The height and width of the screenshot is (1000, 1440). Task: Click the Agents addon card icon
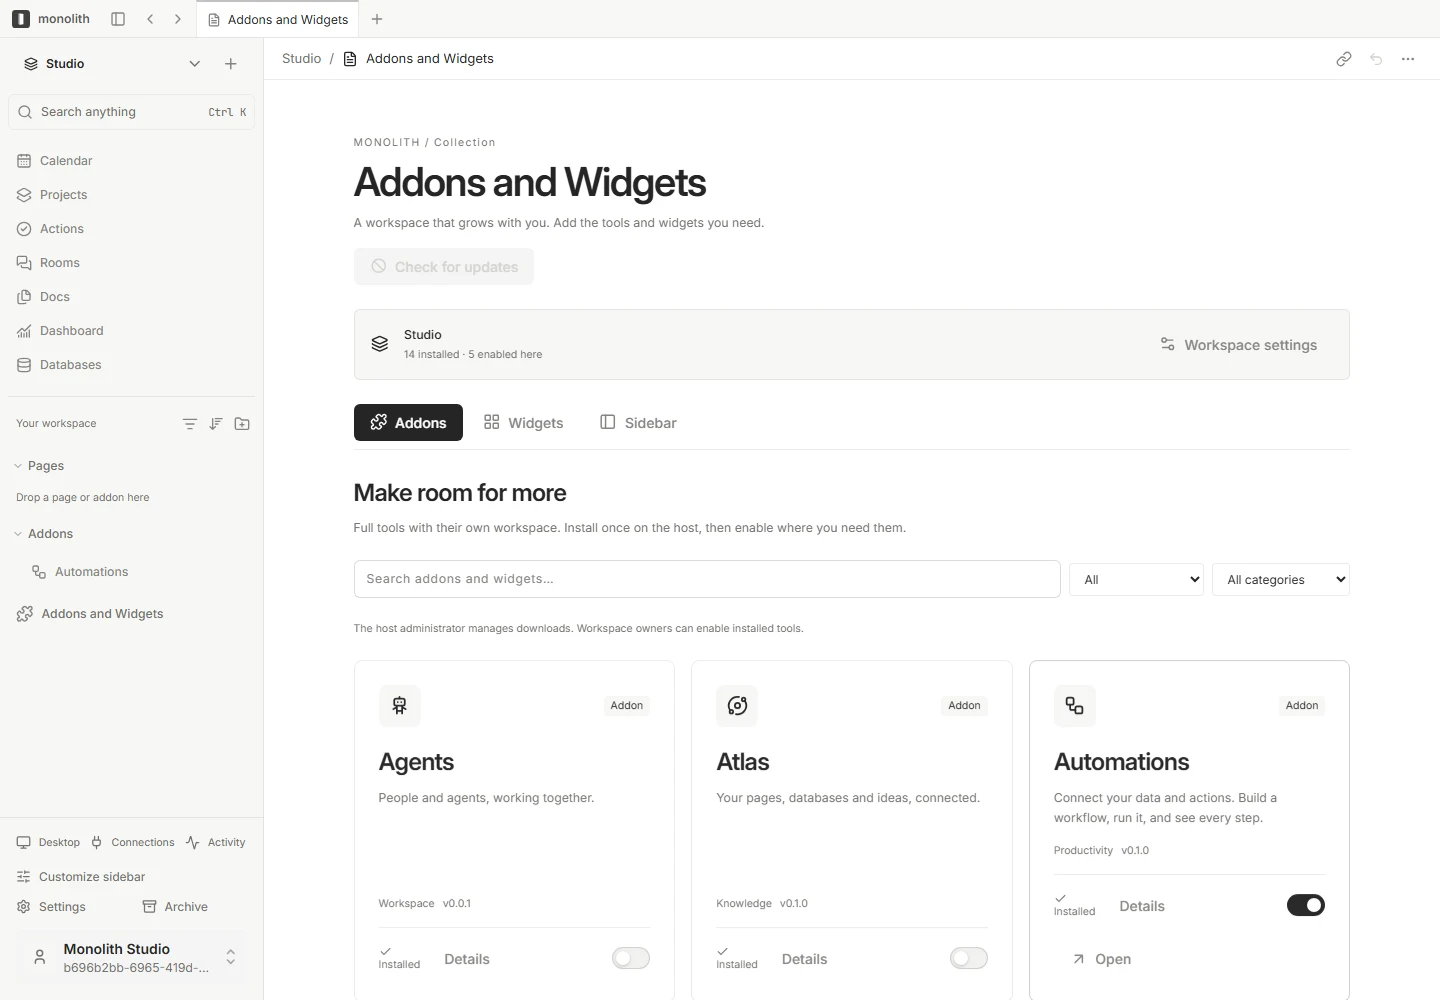pos(400,706)
